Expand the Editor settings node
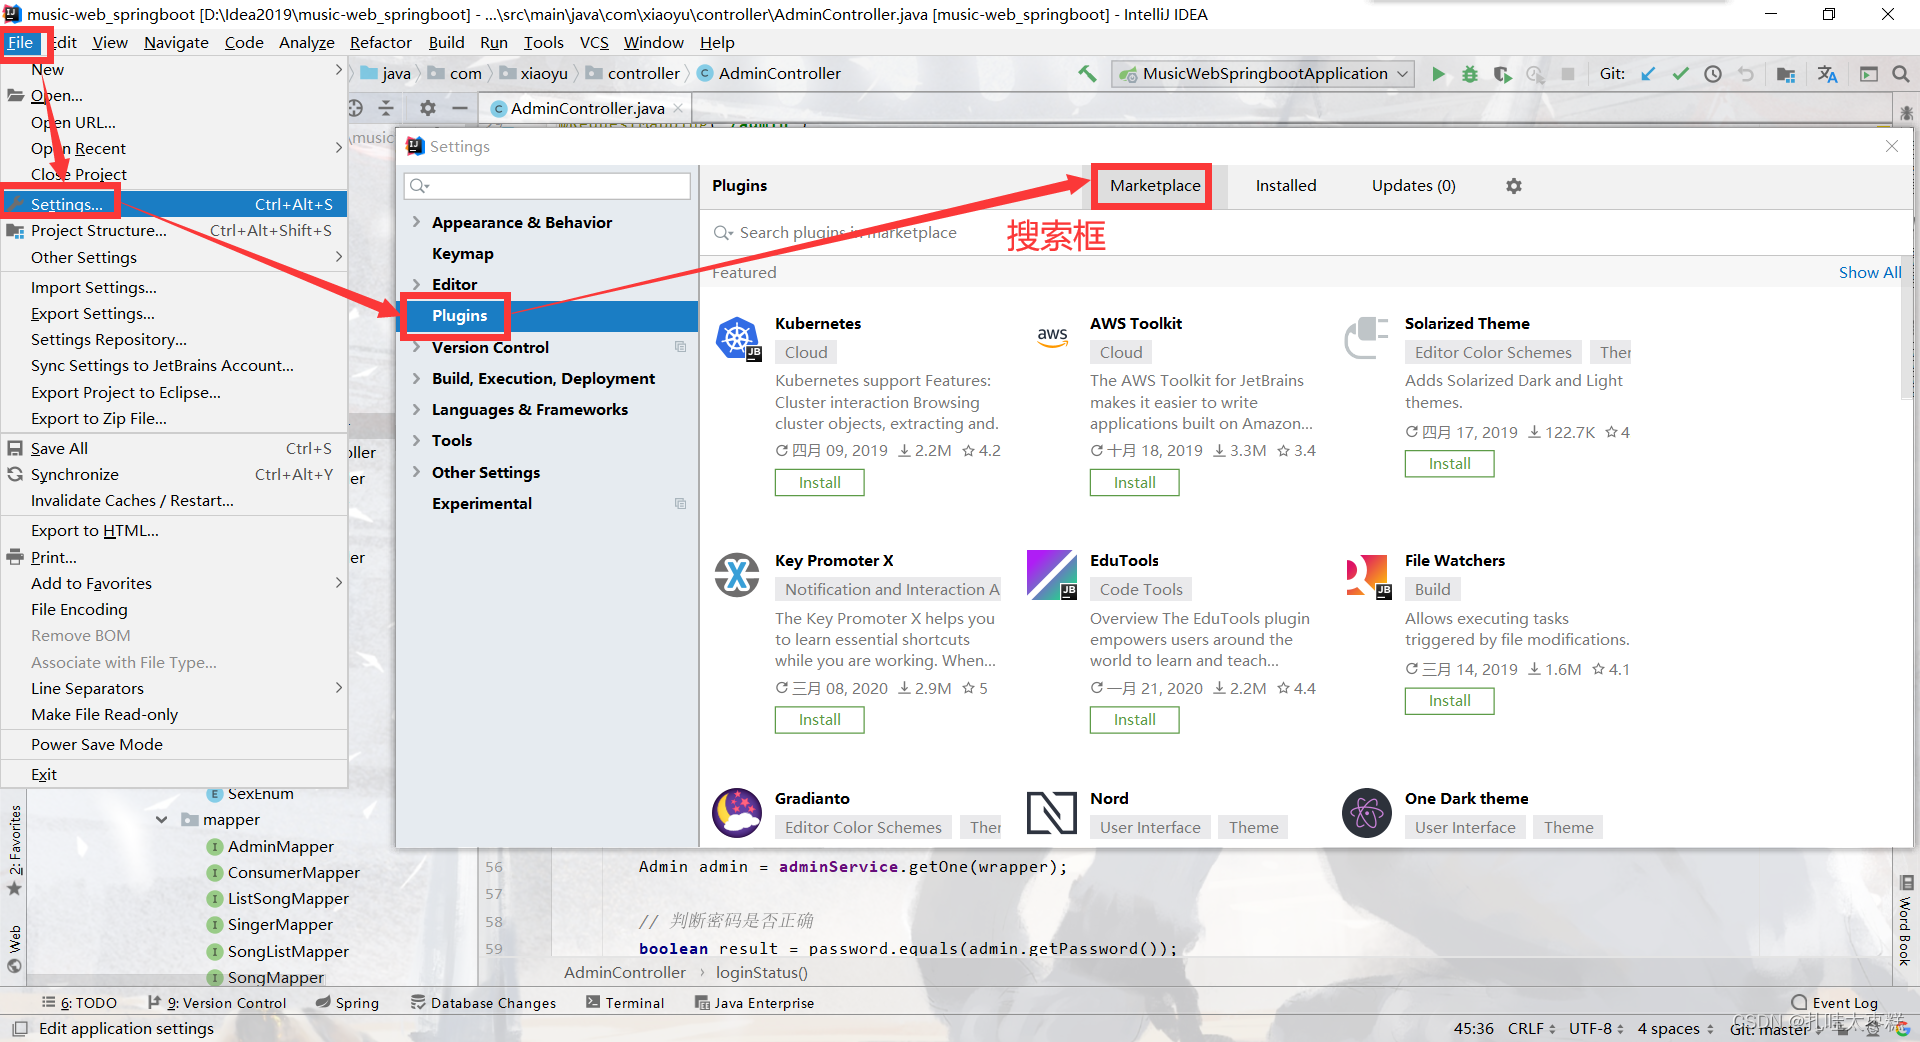Screen dimensions: 1920x1042 [417, 284]
